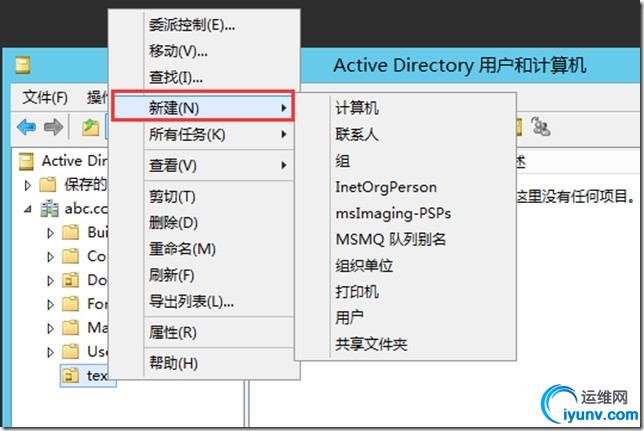This screenshot has width=644, height=431.
Task: Collapse the abc domain tree node
Action: 28,210
